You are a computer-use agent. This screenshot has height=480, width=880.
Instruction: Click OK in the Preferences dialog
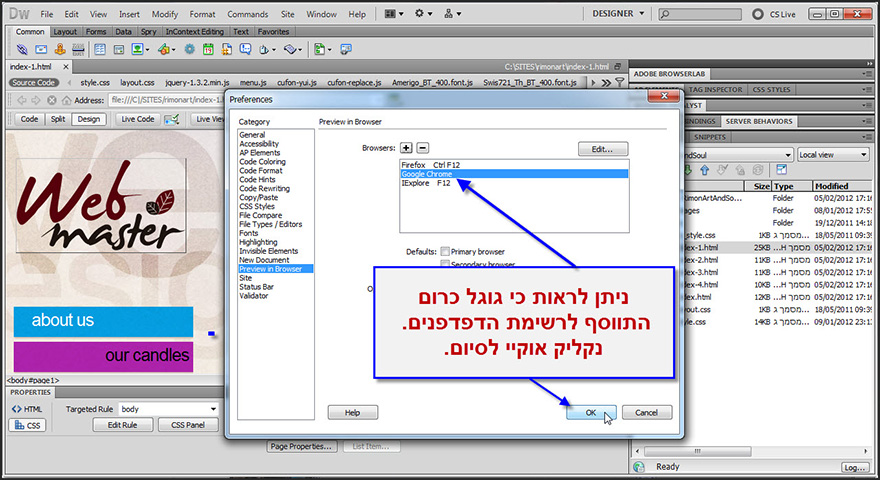591,413
